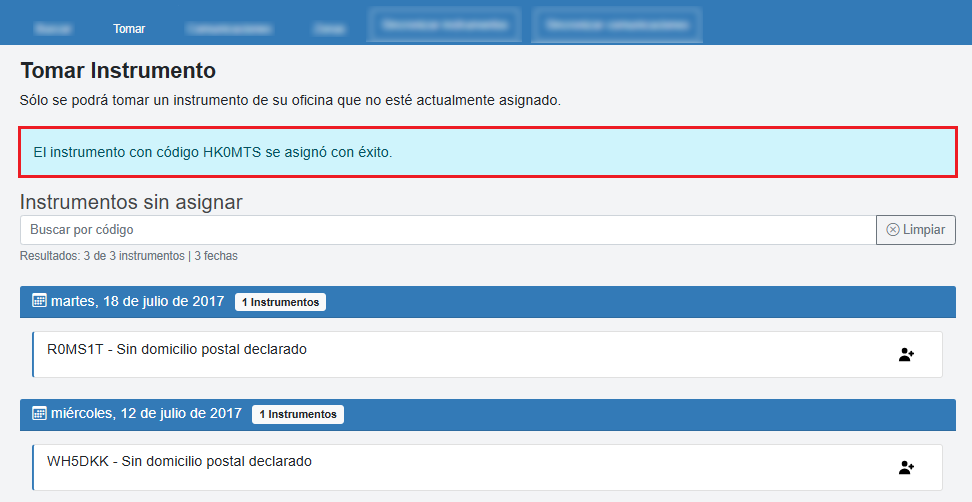Select the WH5DKK instrument row
This screenshot has width=972, height=502.
click(450, 467)
